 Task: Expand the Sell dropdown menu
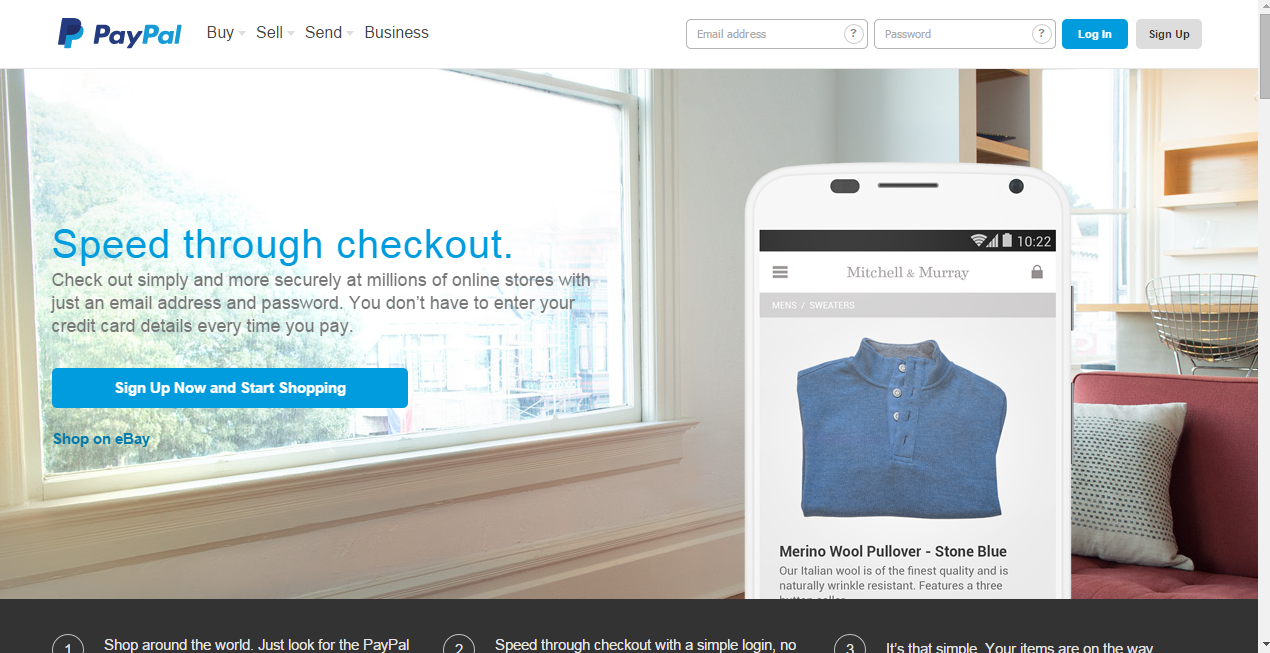[x=275, y=33]
